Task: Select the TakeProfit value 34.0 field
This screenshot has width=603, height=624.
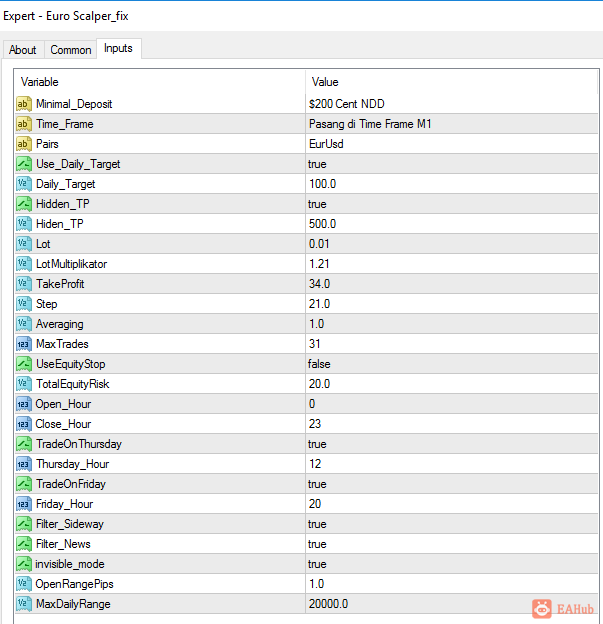Action: 452,284
